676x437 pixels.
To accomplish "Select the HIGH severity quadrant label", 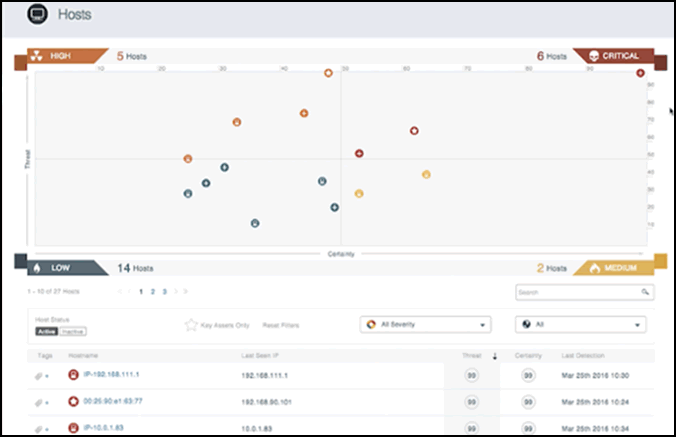I will [x=60, y=57].
